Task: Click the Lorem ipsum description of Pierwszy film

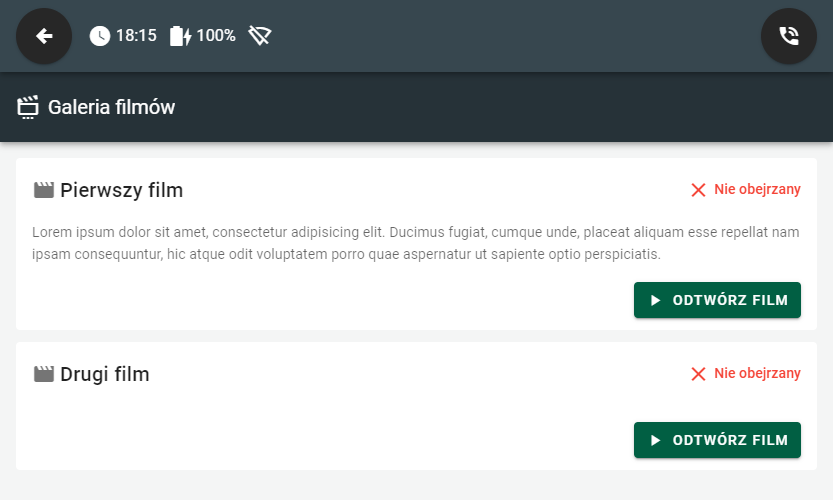Action: (x=416, y=243)
